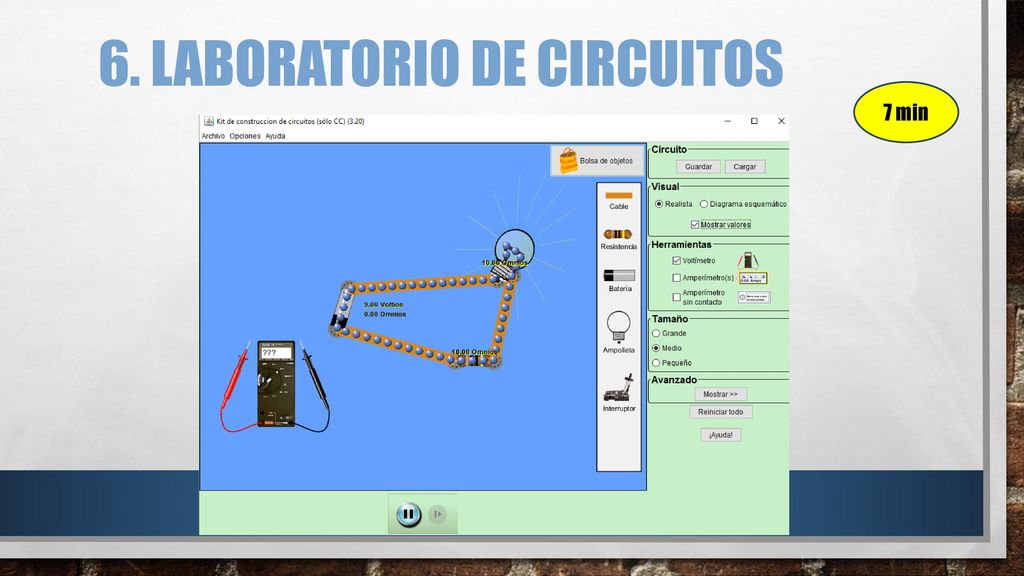
Task: Open the Bolsa de objetos bag
Action: point(598,161)
